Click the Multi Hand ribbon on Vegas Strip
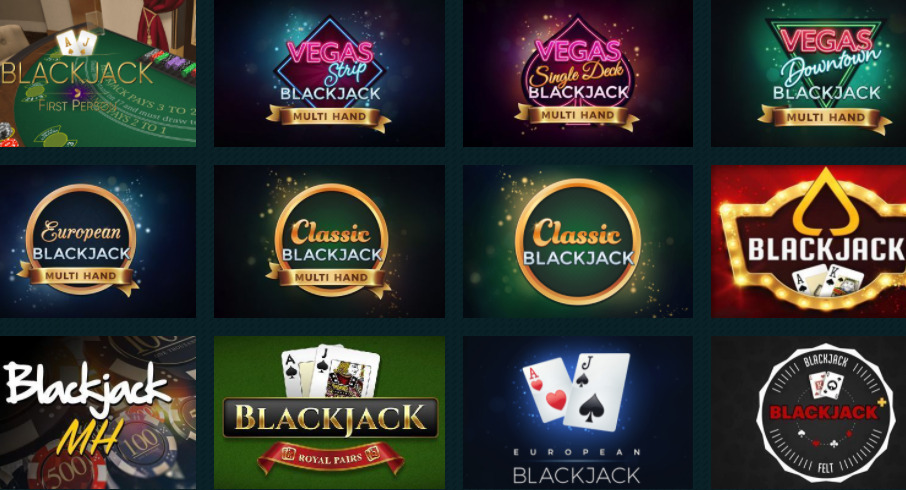Screen dimensions: 906x490 pos(329,117)
